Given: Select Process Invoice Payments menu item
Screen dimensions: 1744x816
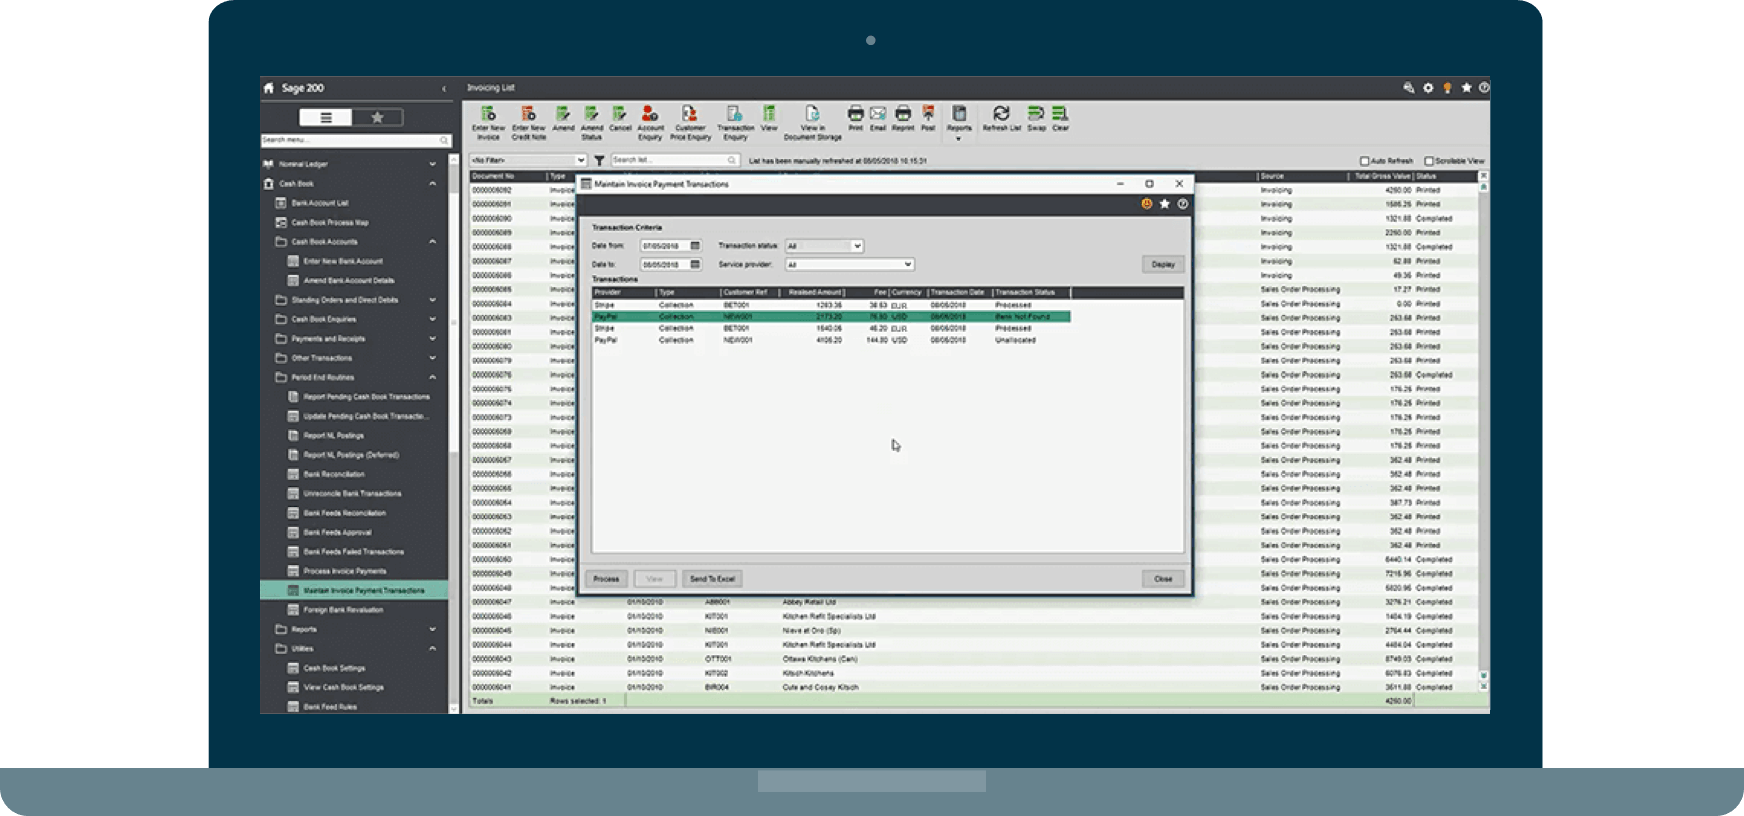Looking at the screenshot, I should (x=344, y=571).
